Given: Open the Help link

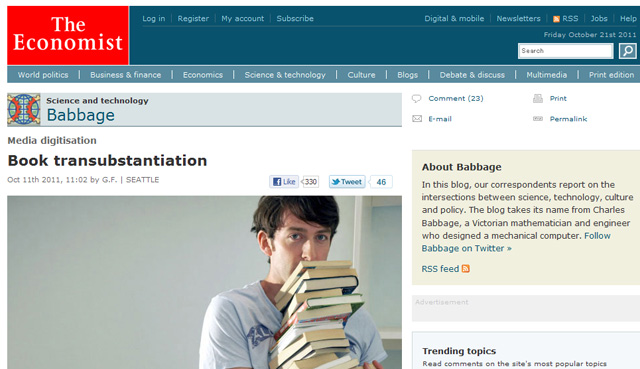Looking at the screenshot, I should pos(628,18).
